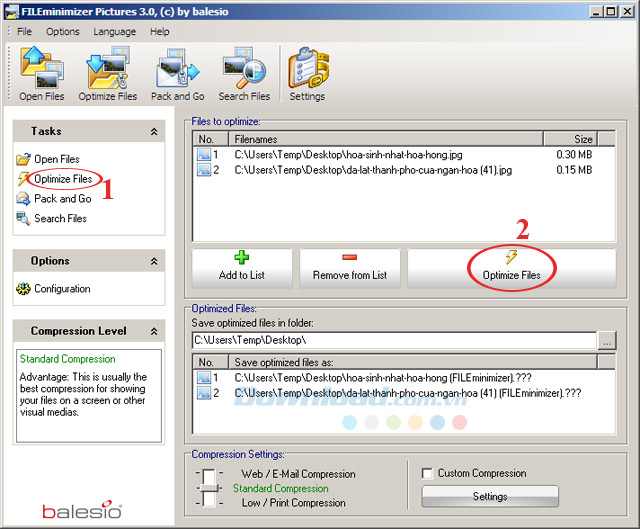Screen dimensions: 640x529
Task: Click the compression Settings button
Action: tap(490, 496)
